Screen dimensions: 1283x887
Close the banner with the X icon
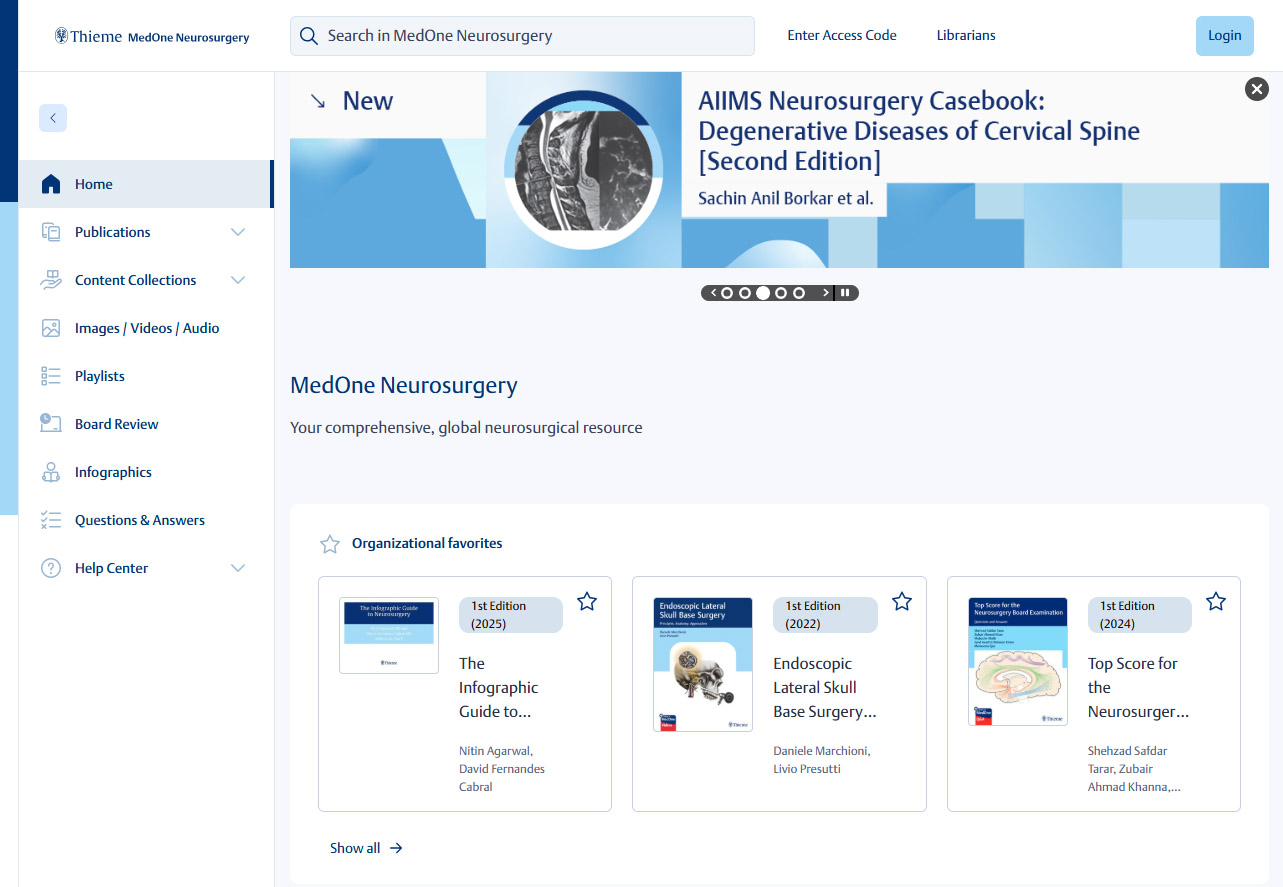tap(1256, 89)
